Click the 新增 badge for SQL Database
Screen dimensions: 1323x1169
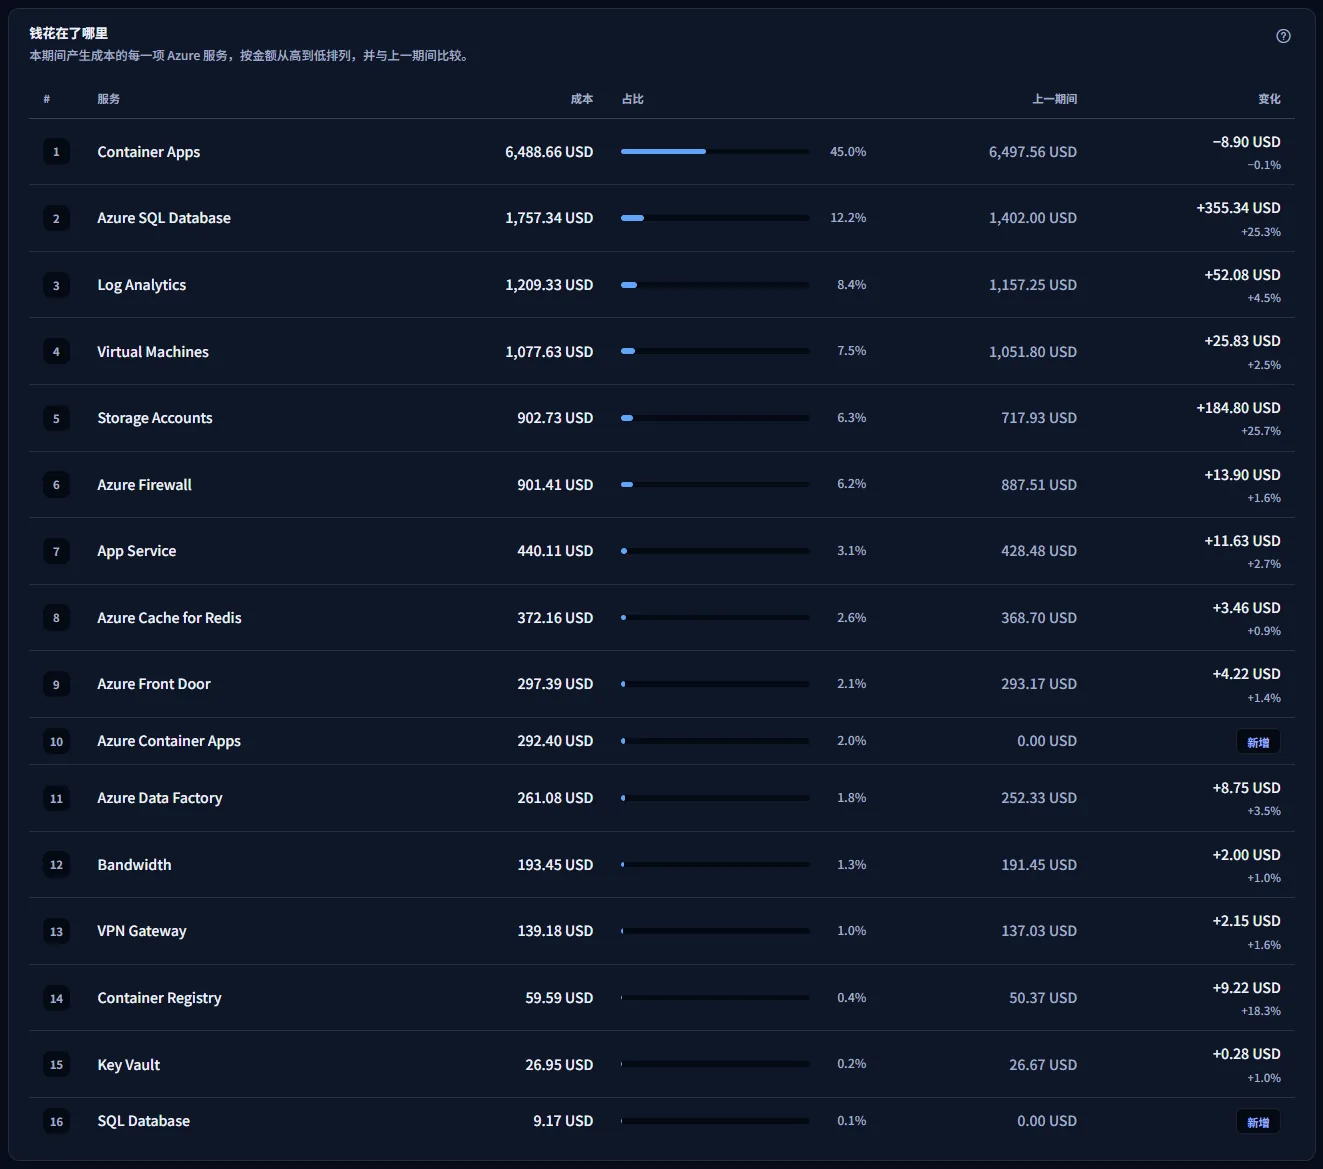tap(1258, 1122)
